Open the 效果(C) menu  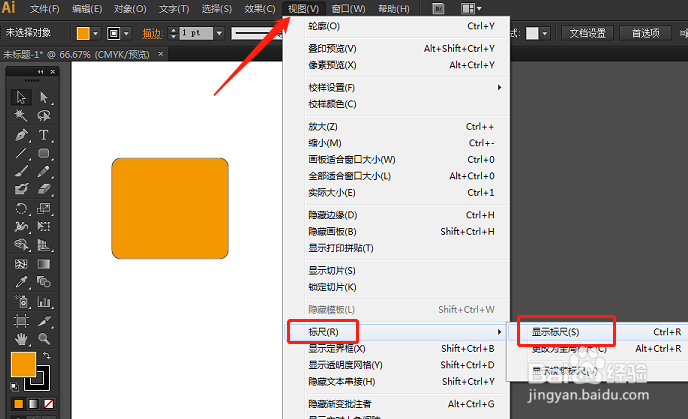[260, 9]
